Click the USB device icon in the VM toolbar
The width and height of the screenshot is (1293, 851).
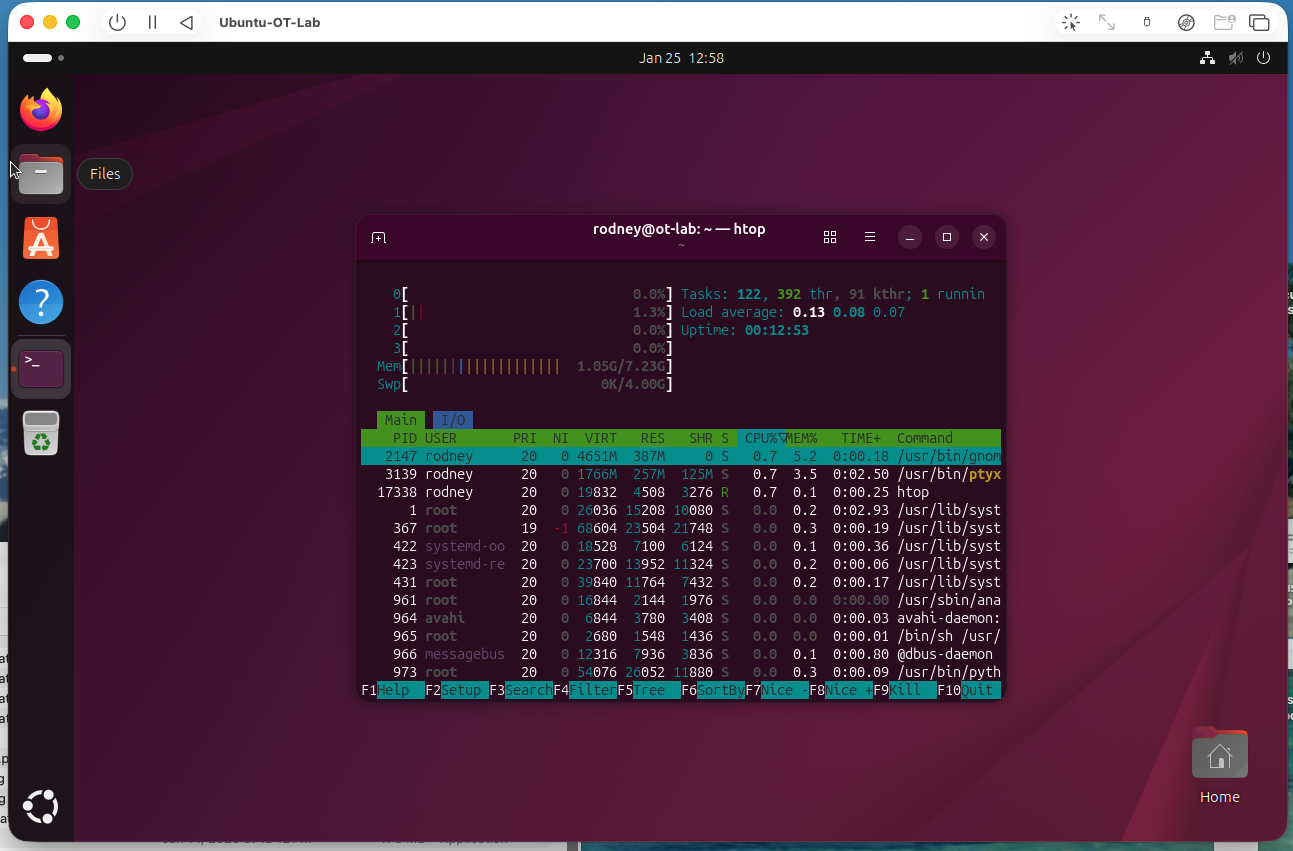(1147, 22)
